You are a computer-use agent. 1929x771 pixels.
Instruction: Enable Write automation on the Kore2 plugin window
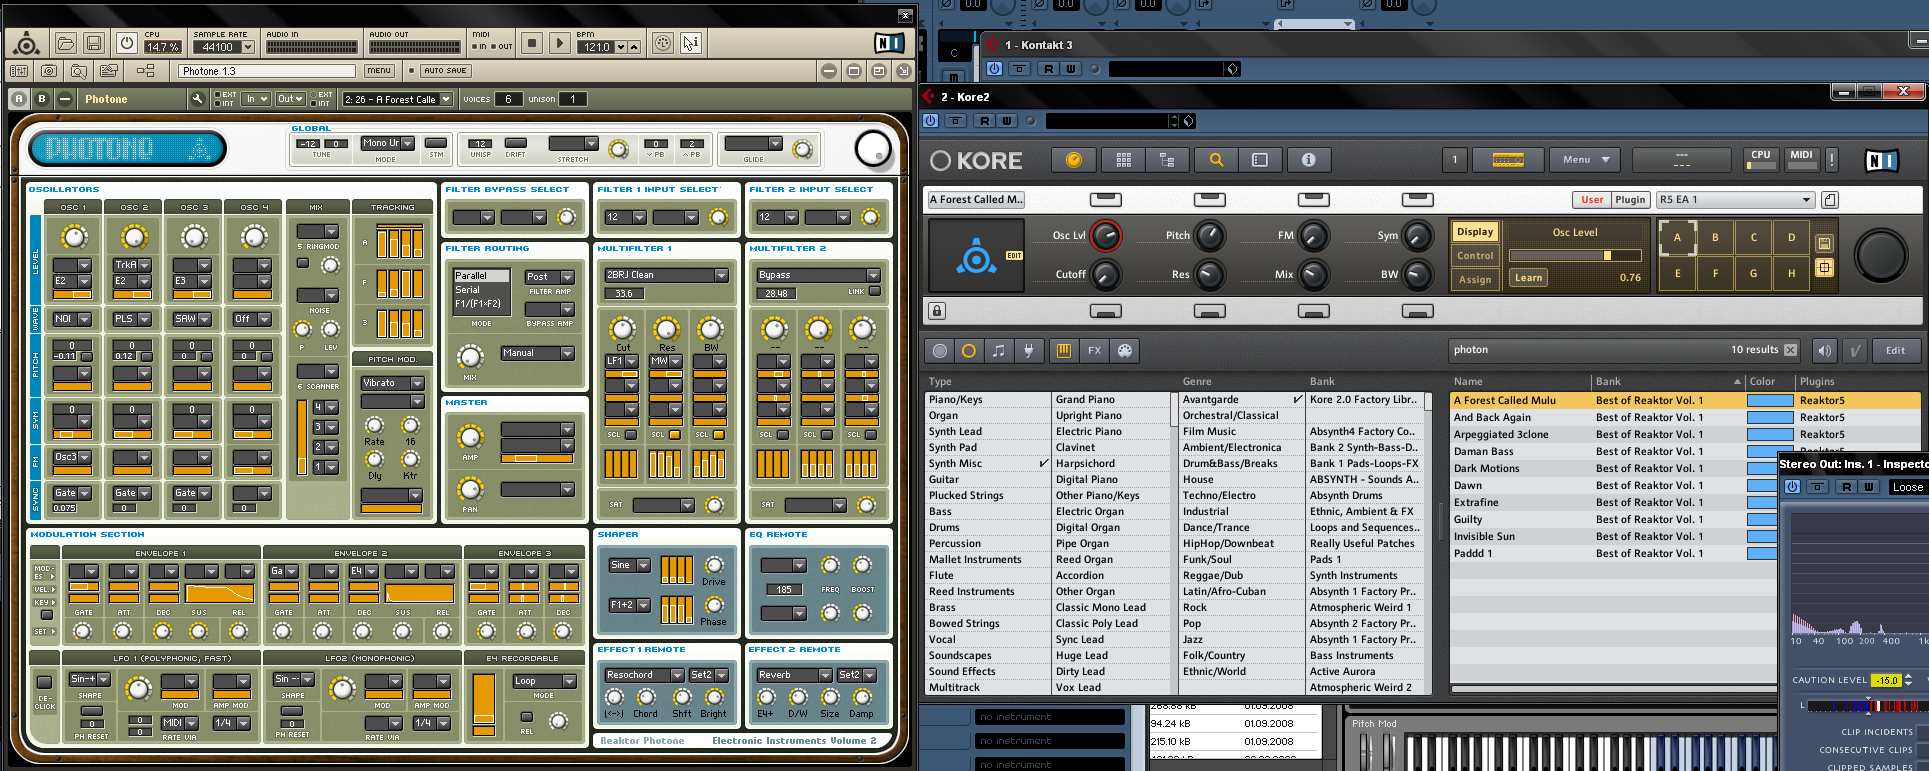coord(1007,121)
